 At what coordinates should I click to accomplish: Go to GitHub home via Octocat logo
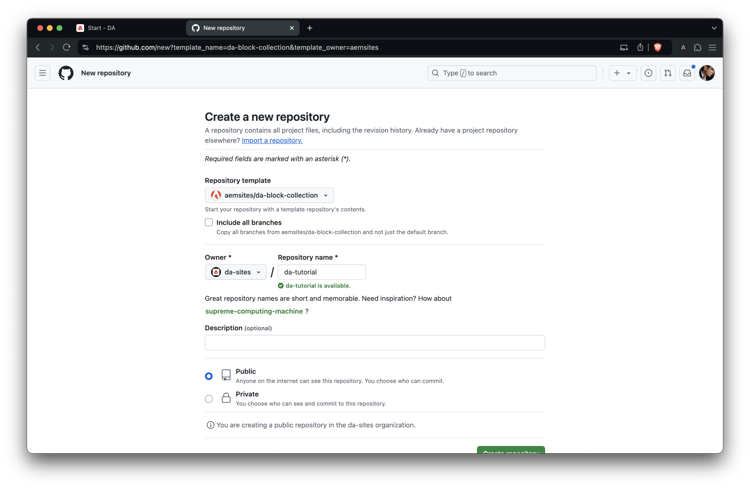point(66,73)
